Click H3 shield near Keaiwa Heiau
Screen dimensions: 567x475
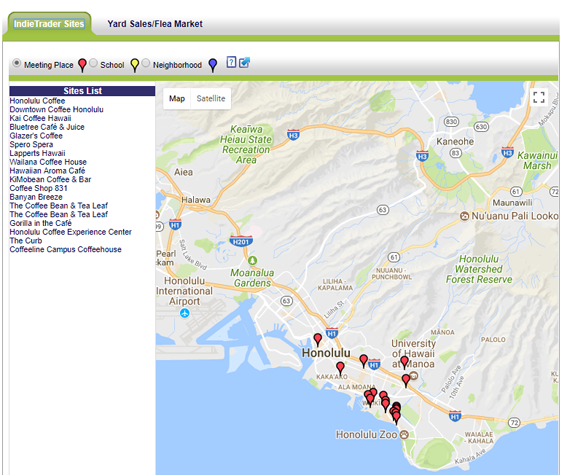(293, 135)
